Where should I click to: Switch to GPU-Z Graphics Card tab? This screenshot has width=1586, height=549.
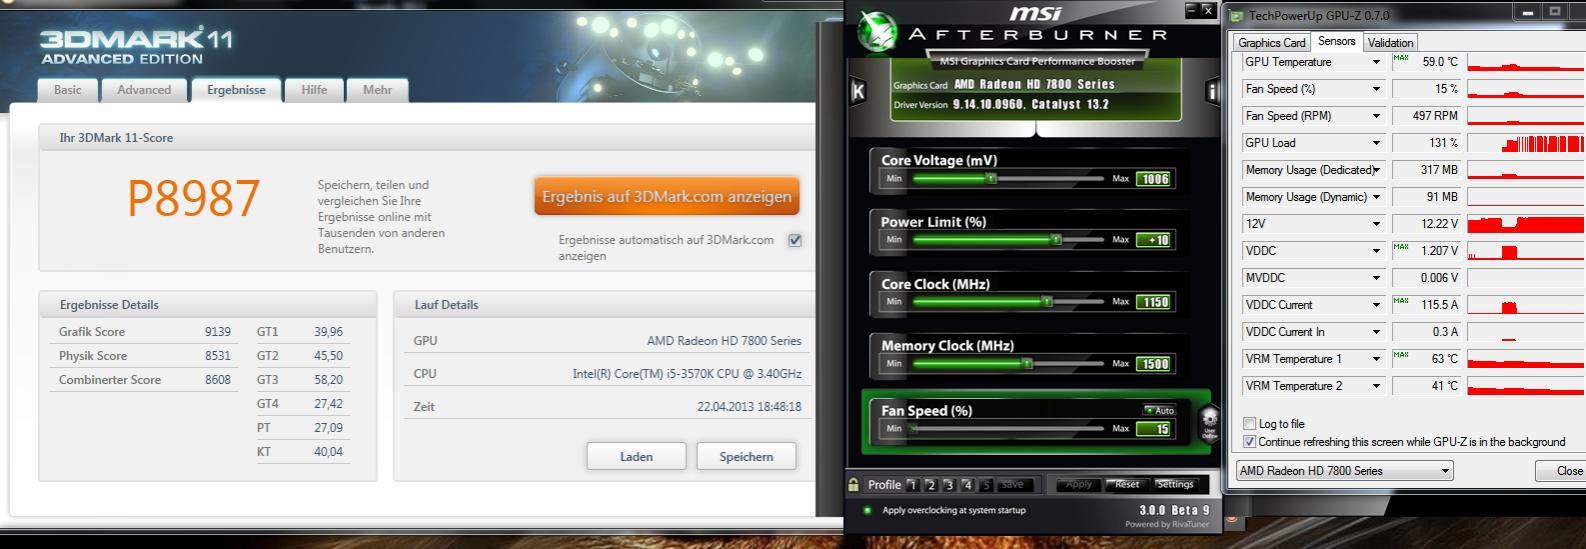point(1271,43)
